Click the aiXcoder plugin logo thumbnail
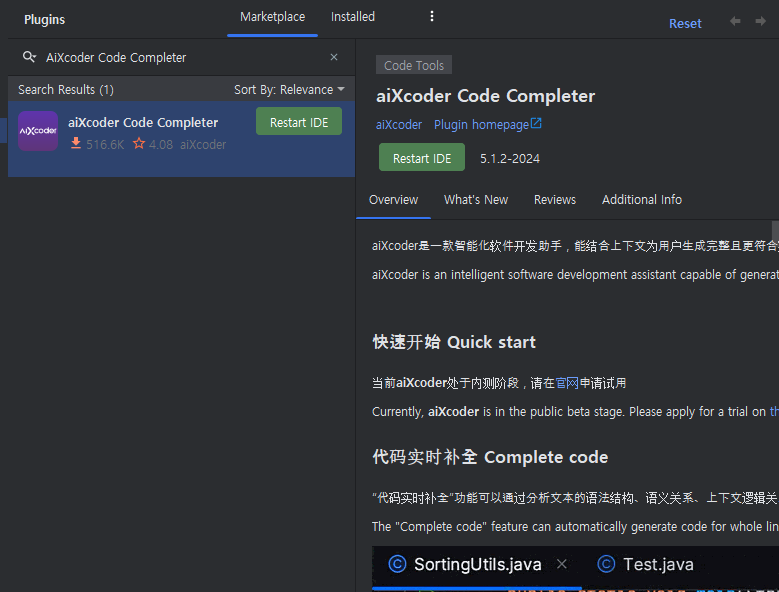This screenshot has height=592, width=779. pyautogui.click(x=38, y=131)
